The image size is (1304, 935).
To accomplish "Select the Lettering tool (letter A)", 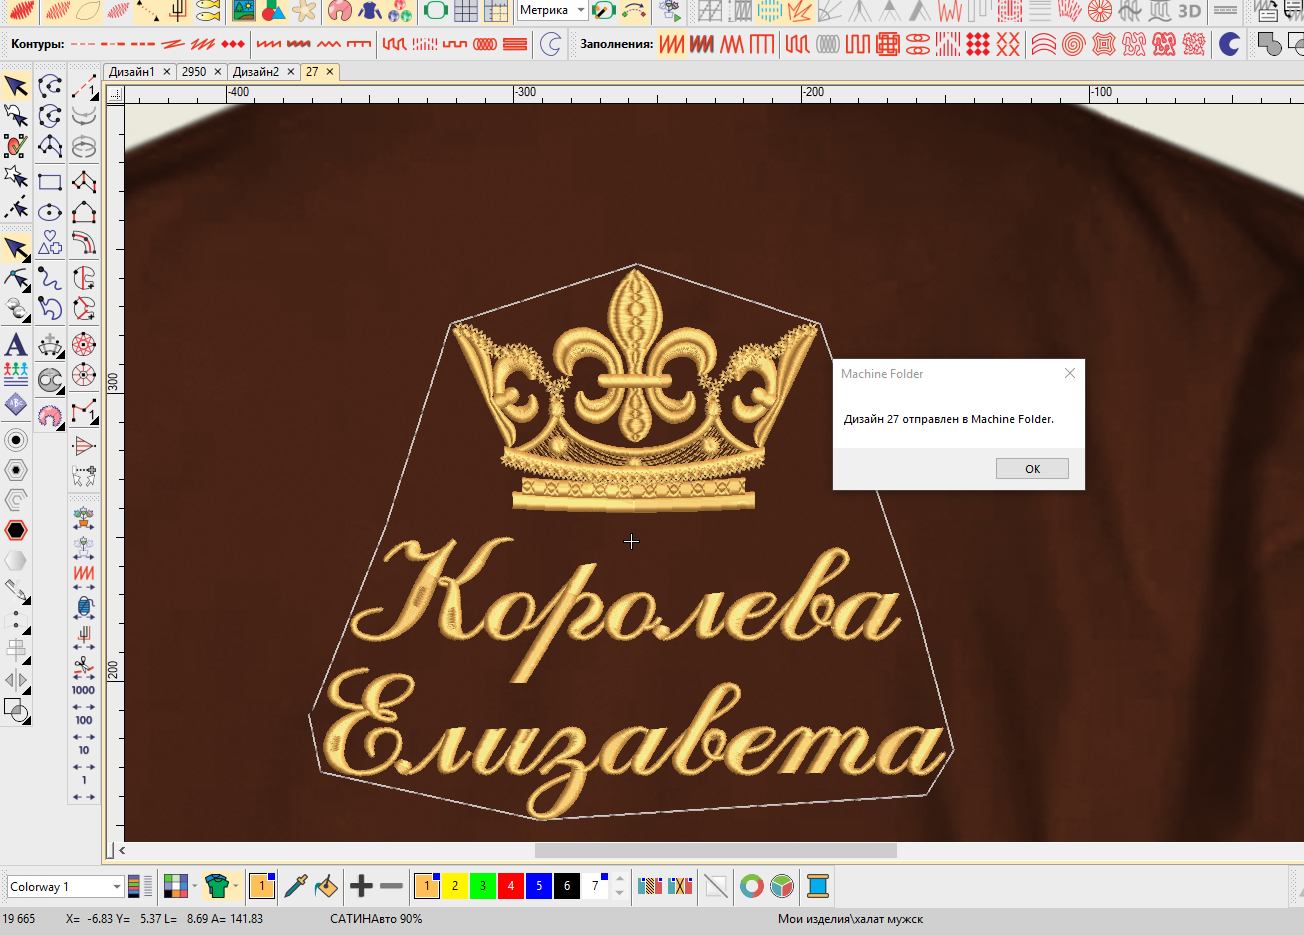I will pos(16,345).
